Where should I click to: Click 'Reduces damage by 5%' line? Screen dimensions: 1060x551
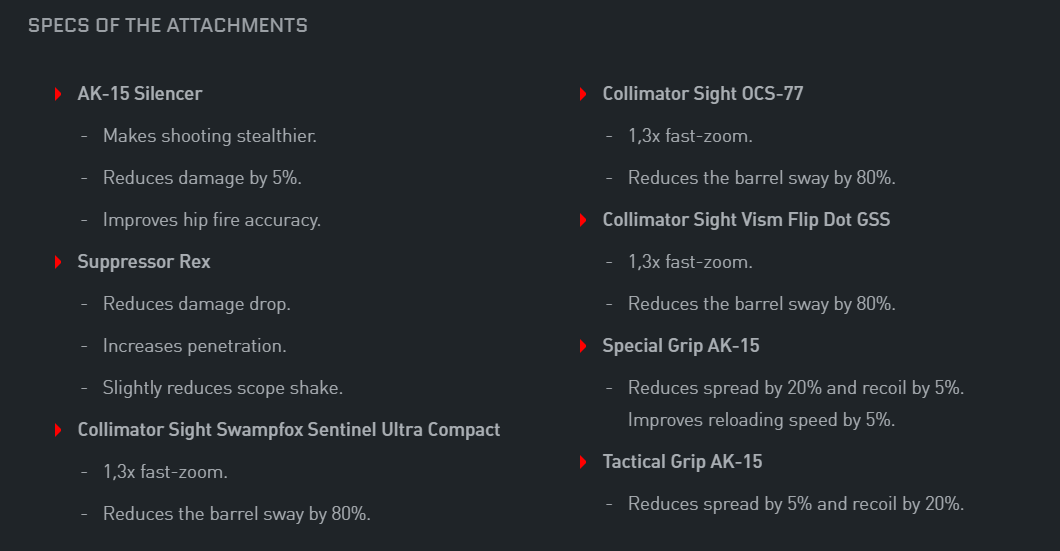tap(202, 178)
